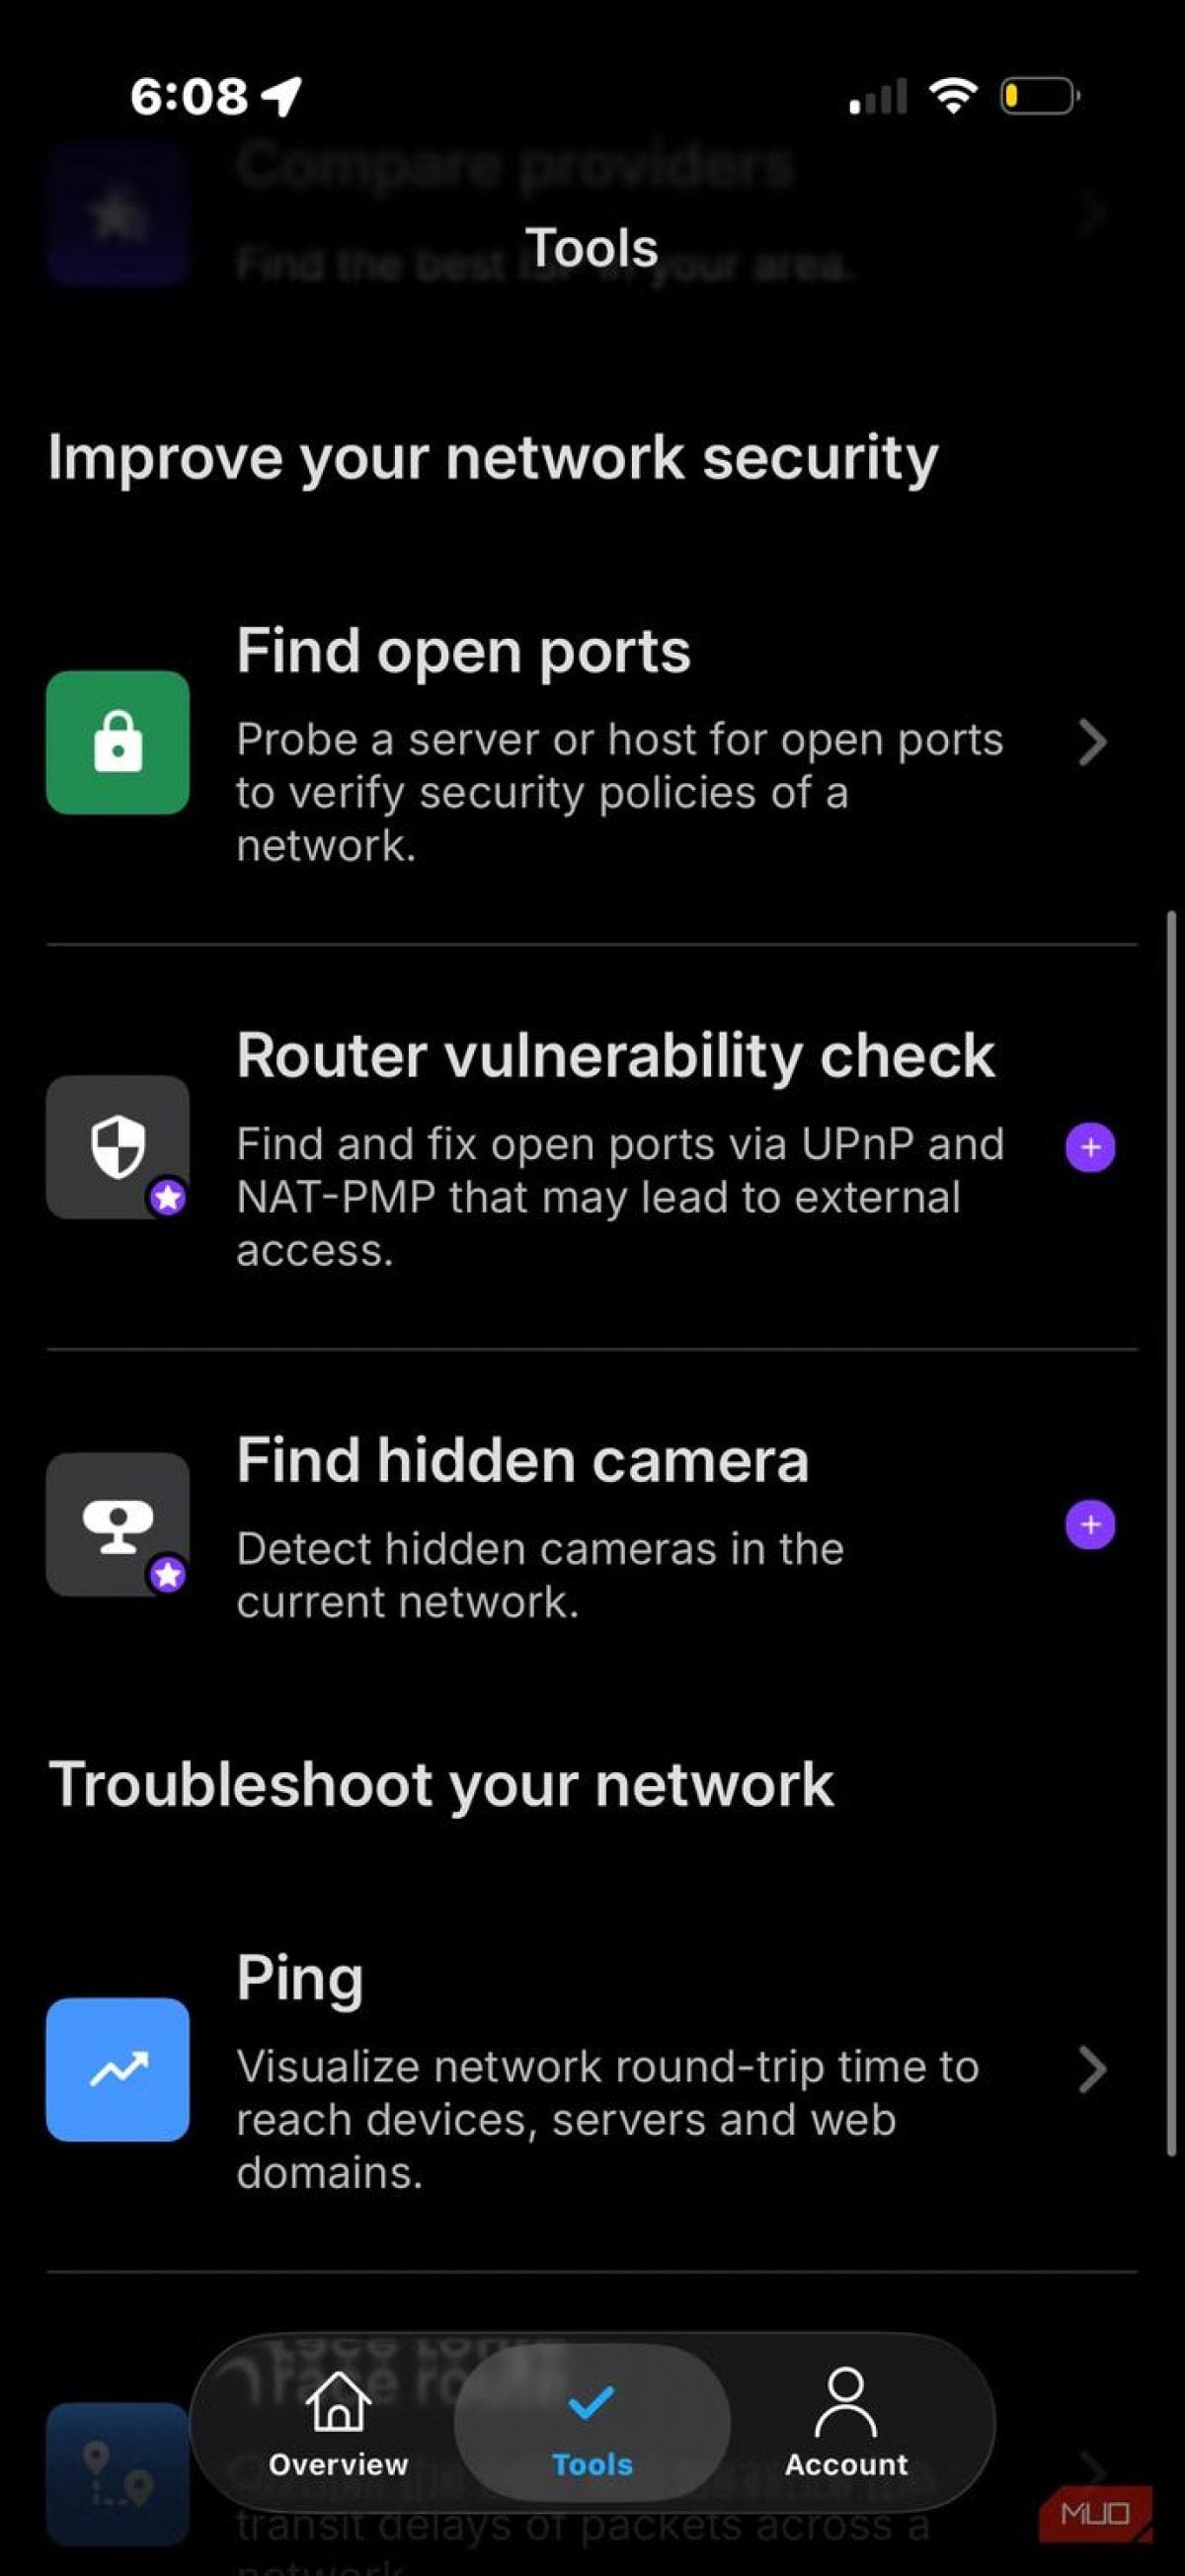Tap purple plus beside Find hidden camera
Viewport: 1185px width, 2576px height.
(1090, 1525)
